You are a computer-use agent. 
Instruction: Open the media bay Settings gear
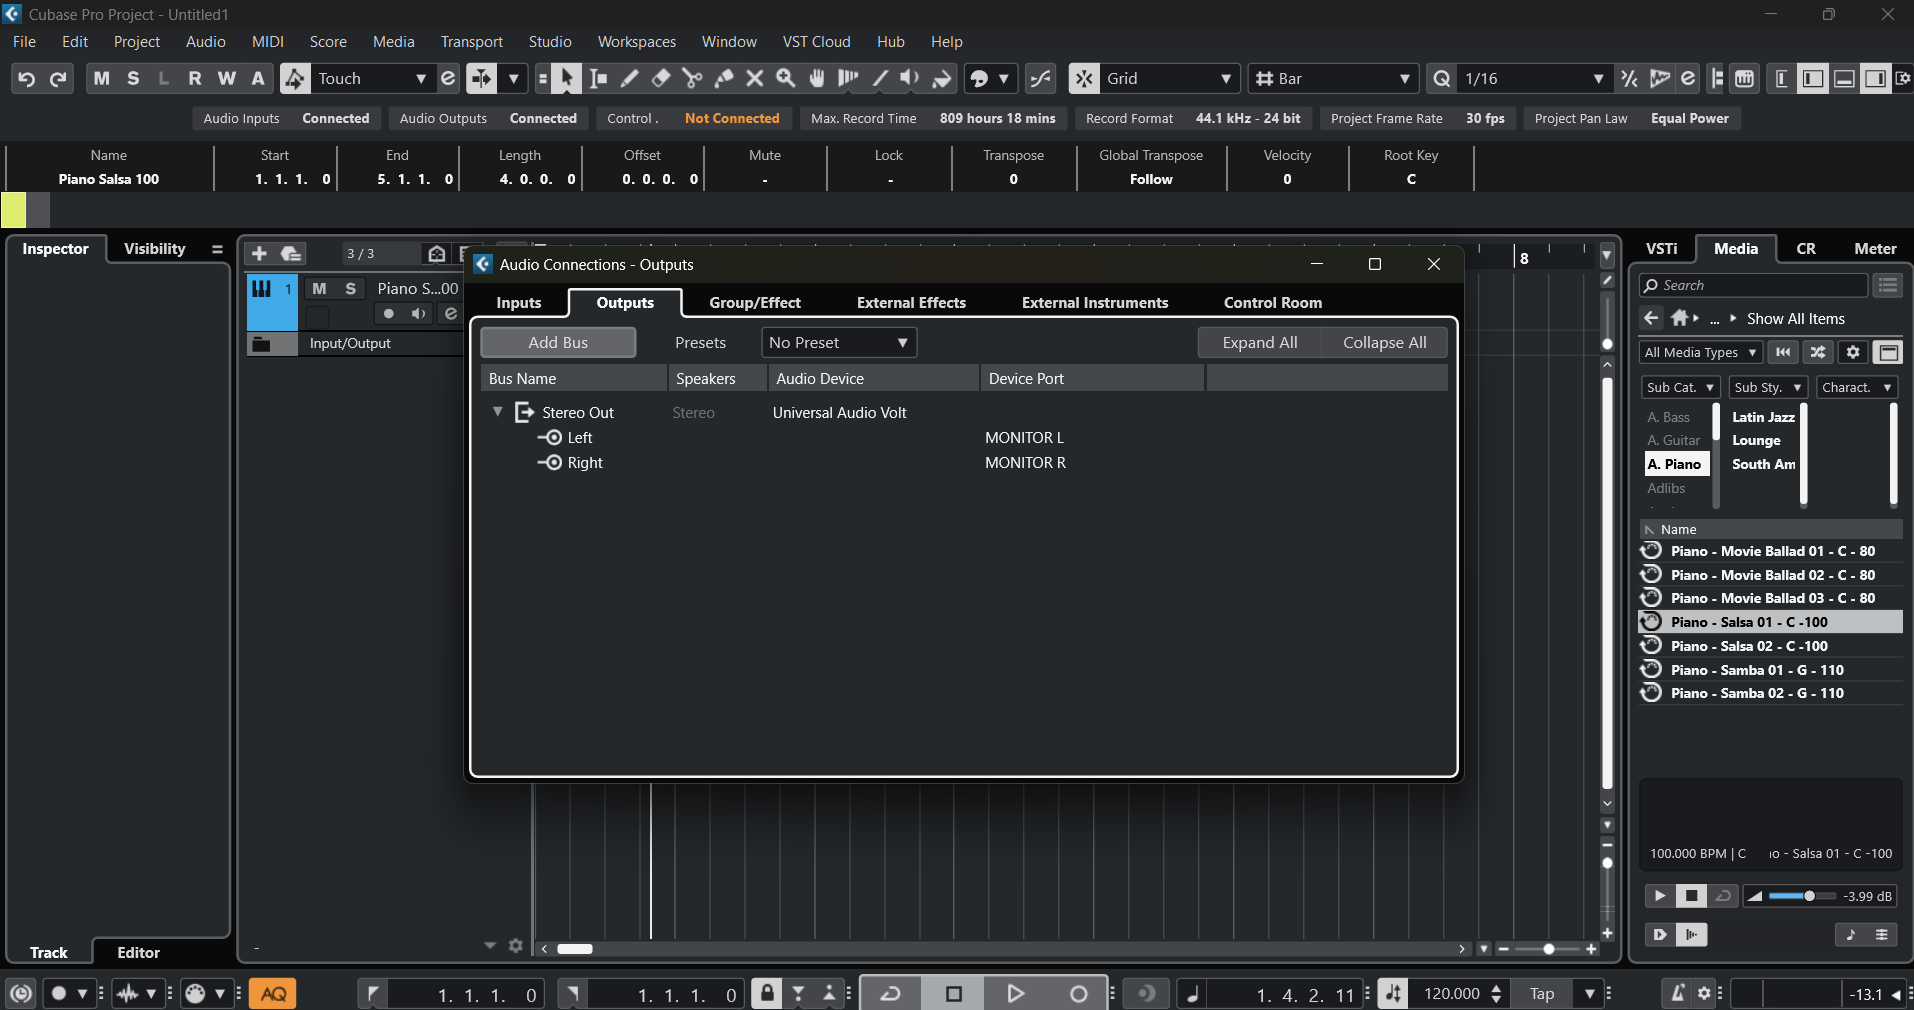(x=1853, y=352)
